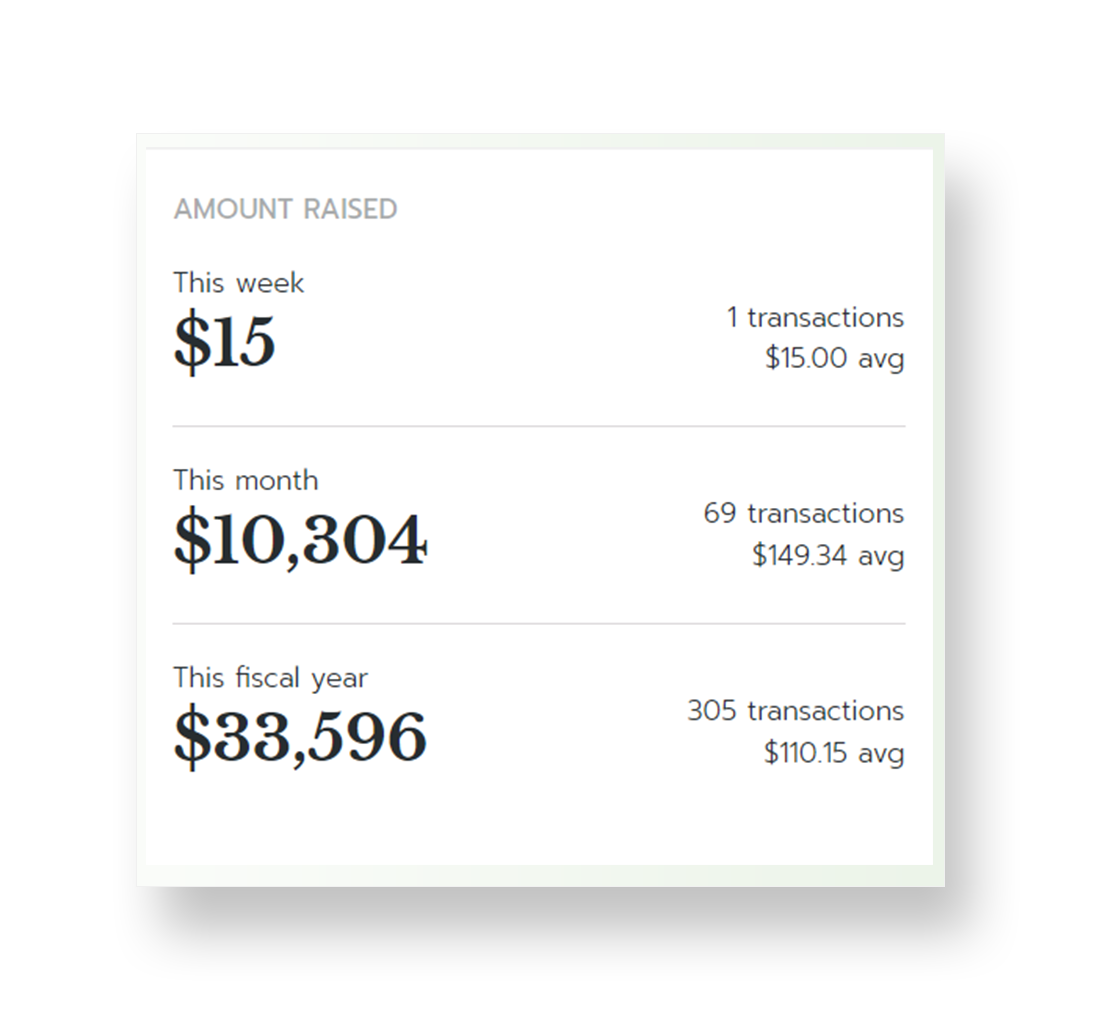Select the This month label
The width and height of the screenshot is (1113, 1032).
point(245,480)
